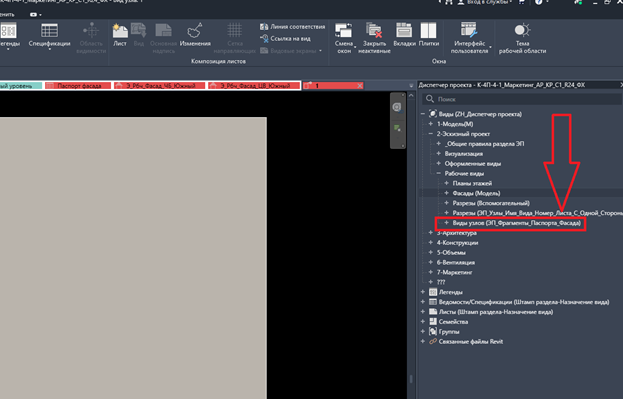Expand Виды узлов (ЭП_Фрагменты_Паспорта_Фасада)
Viewport: 623px width, 399px height.
coord(447,223)
